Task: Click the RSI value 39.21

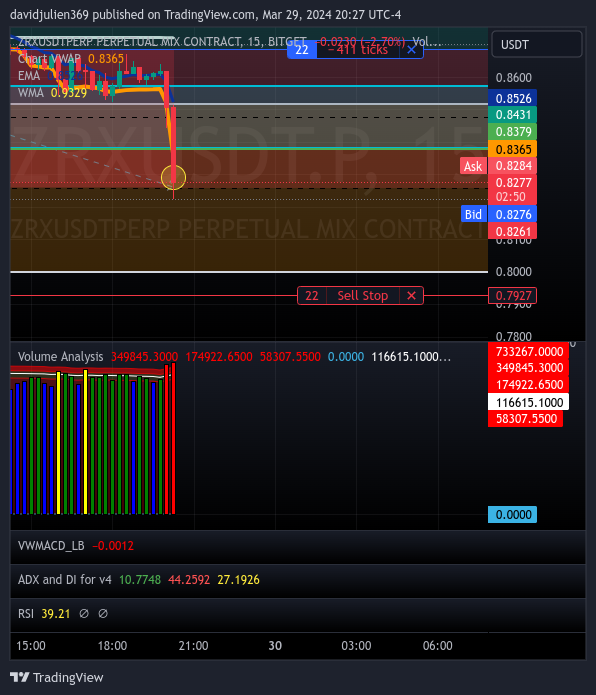Action: point(56,614)
